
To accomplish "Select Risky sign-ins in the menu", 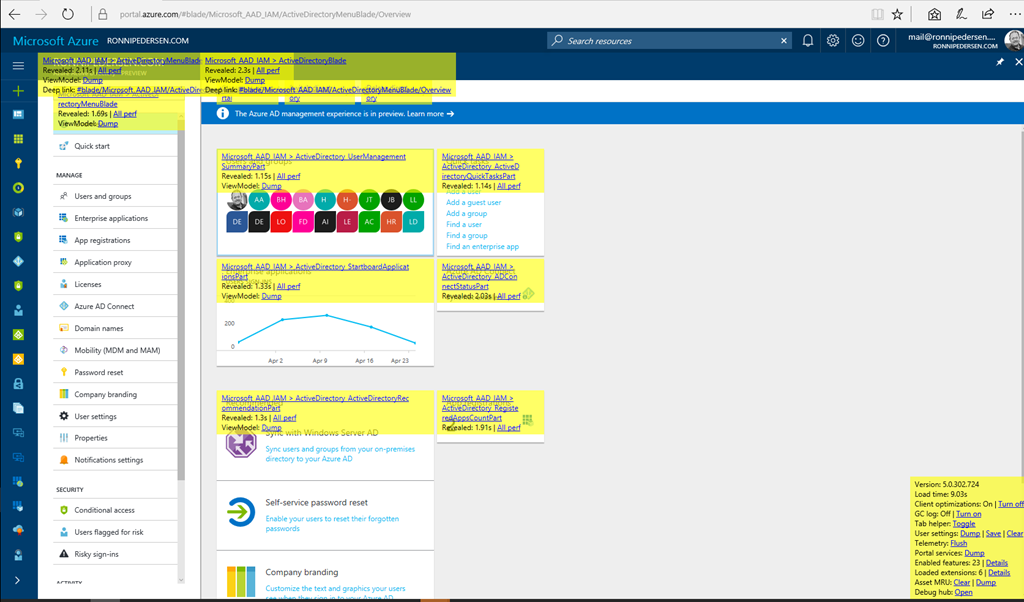I will point(116,554).
